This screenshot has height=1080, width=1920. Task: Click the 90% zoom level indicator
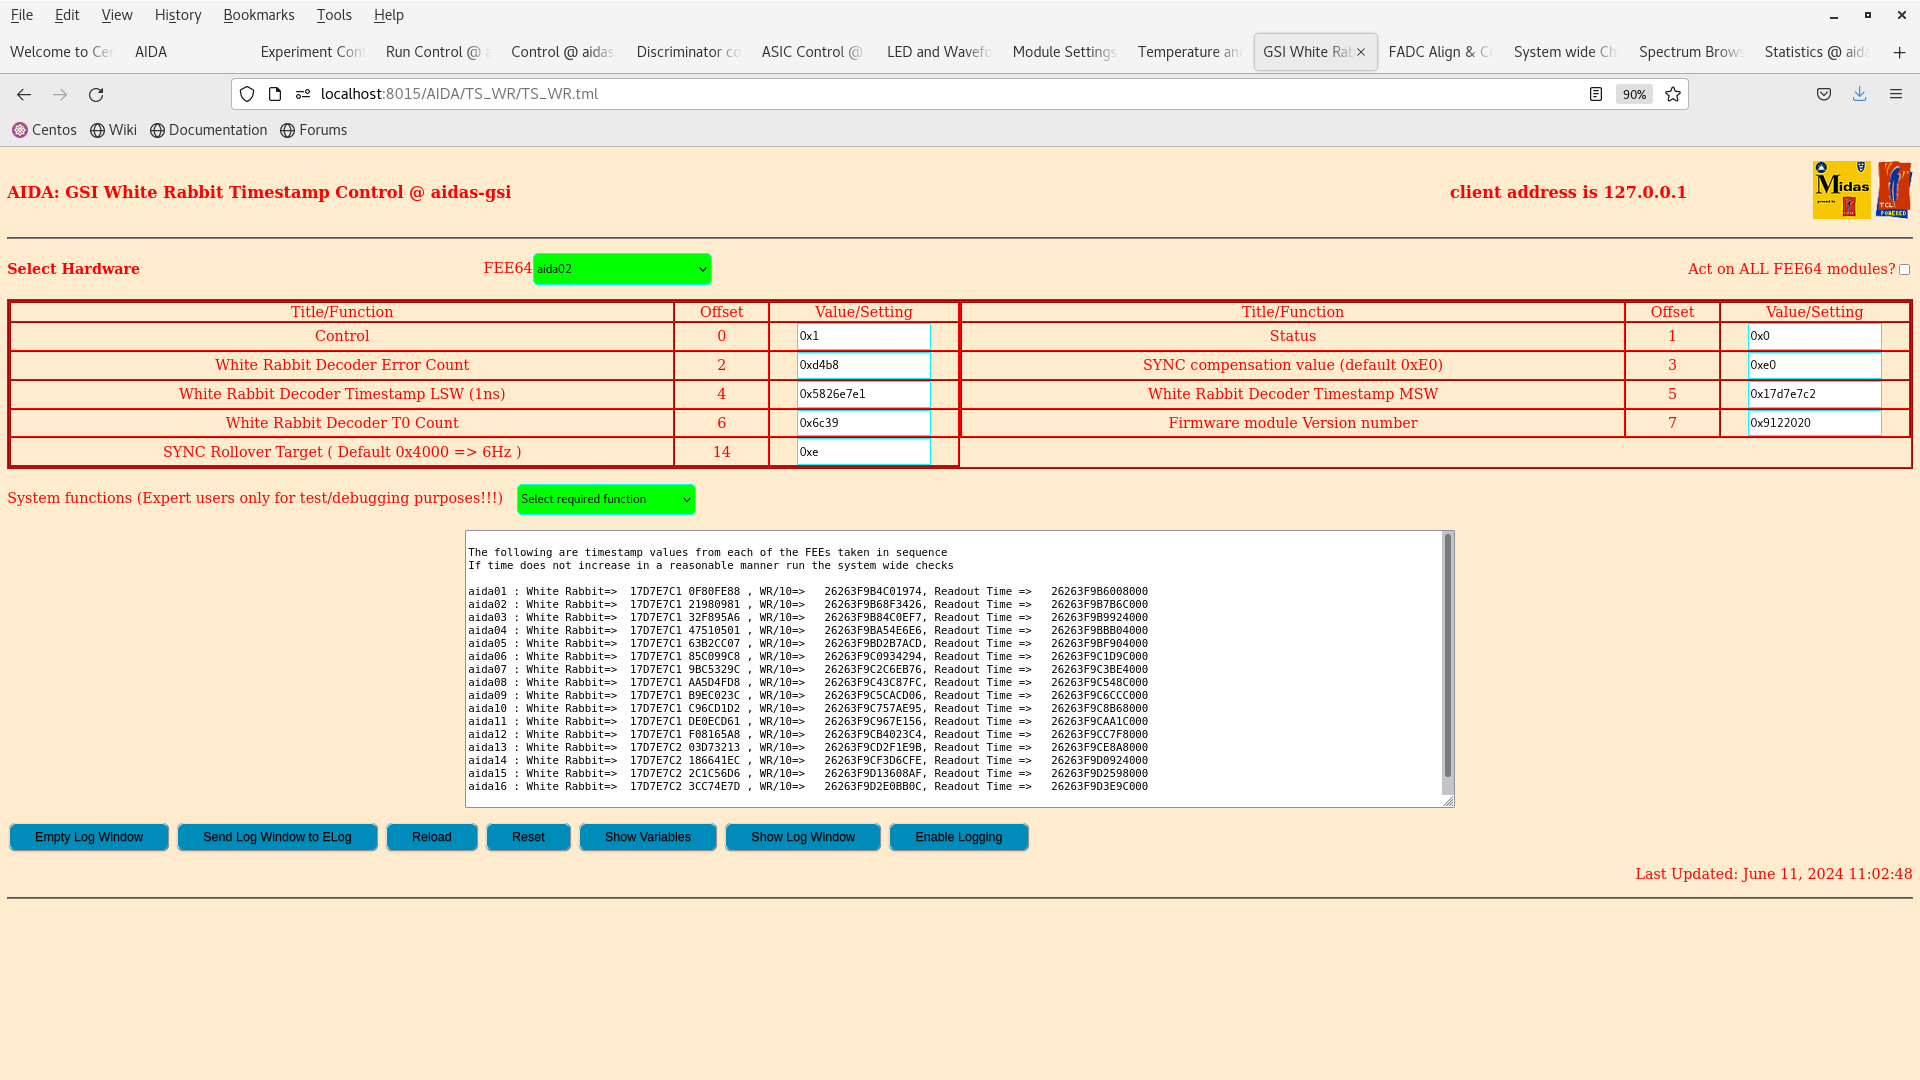click(1634, 94)
